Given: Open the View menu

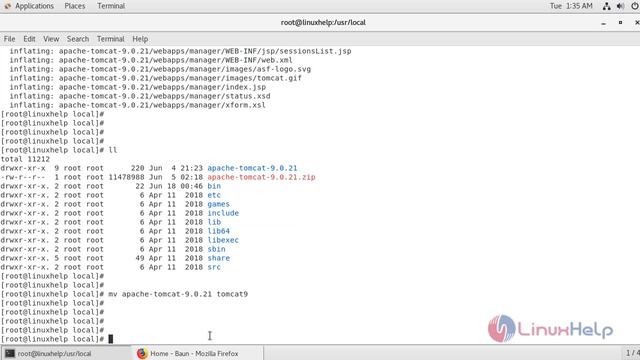Looking at the screenshot, I should [x=51, y=39].
